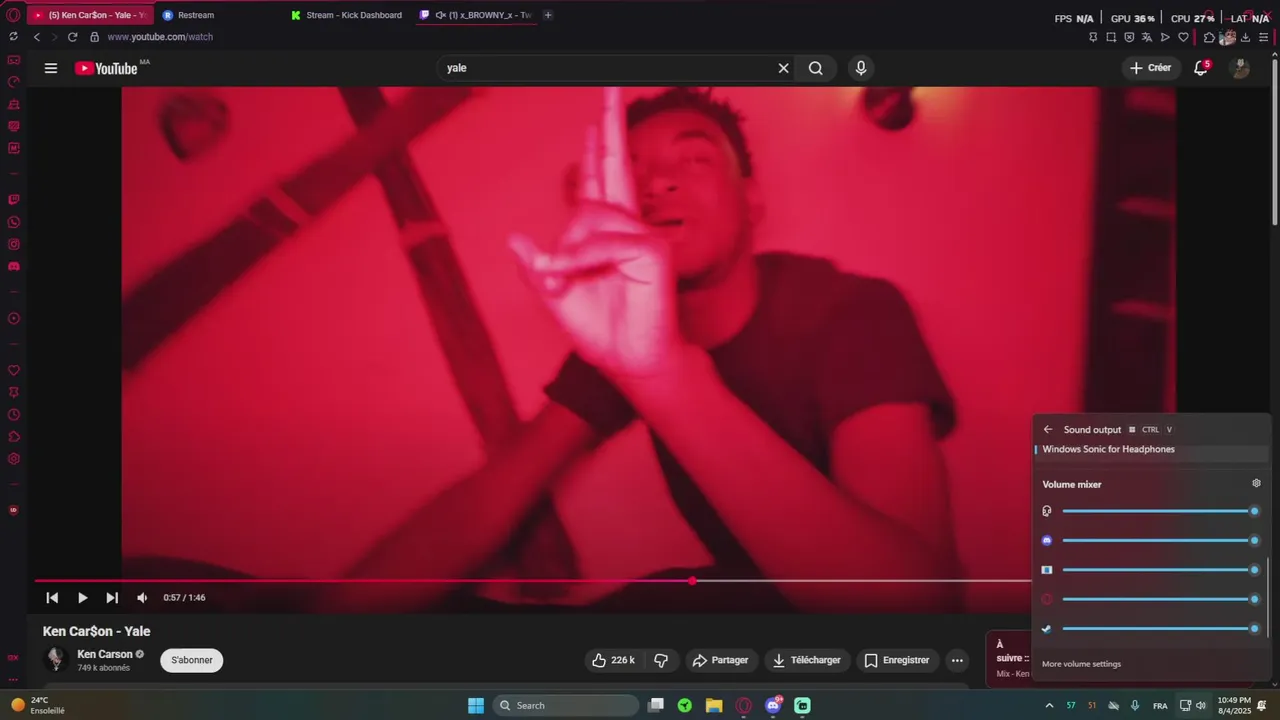Viewport: 1280px width, 720px height.
Task: Save the video via Enregistrer
Action: pos(897,660)
